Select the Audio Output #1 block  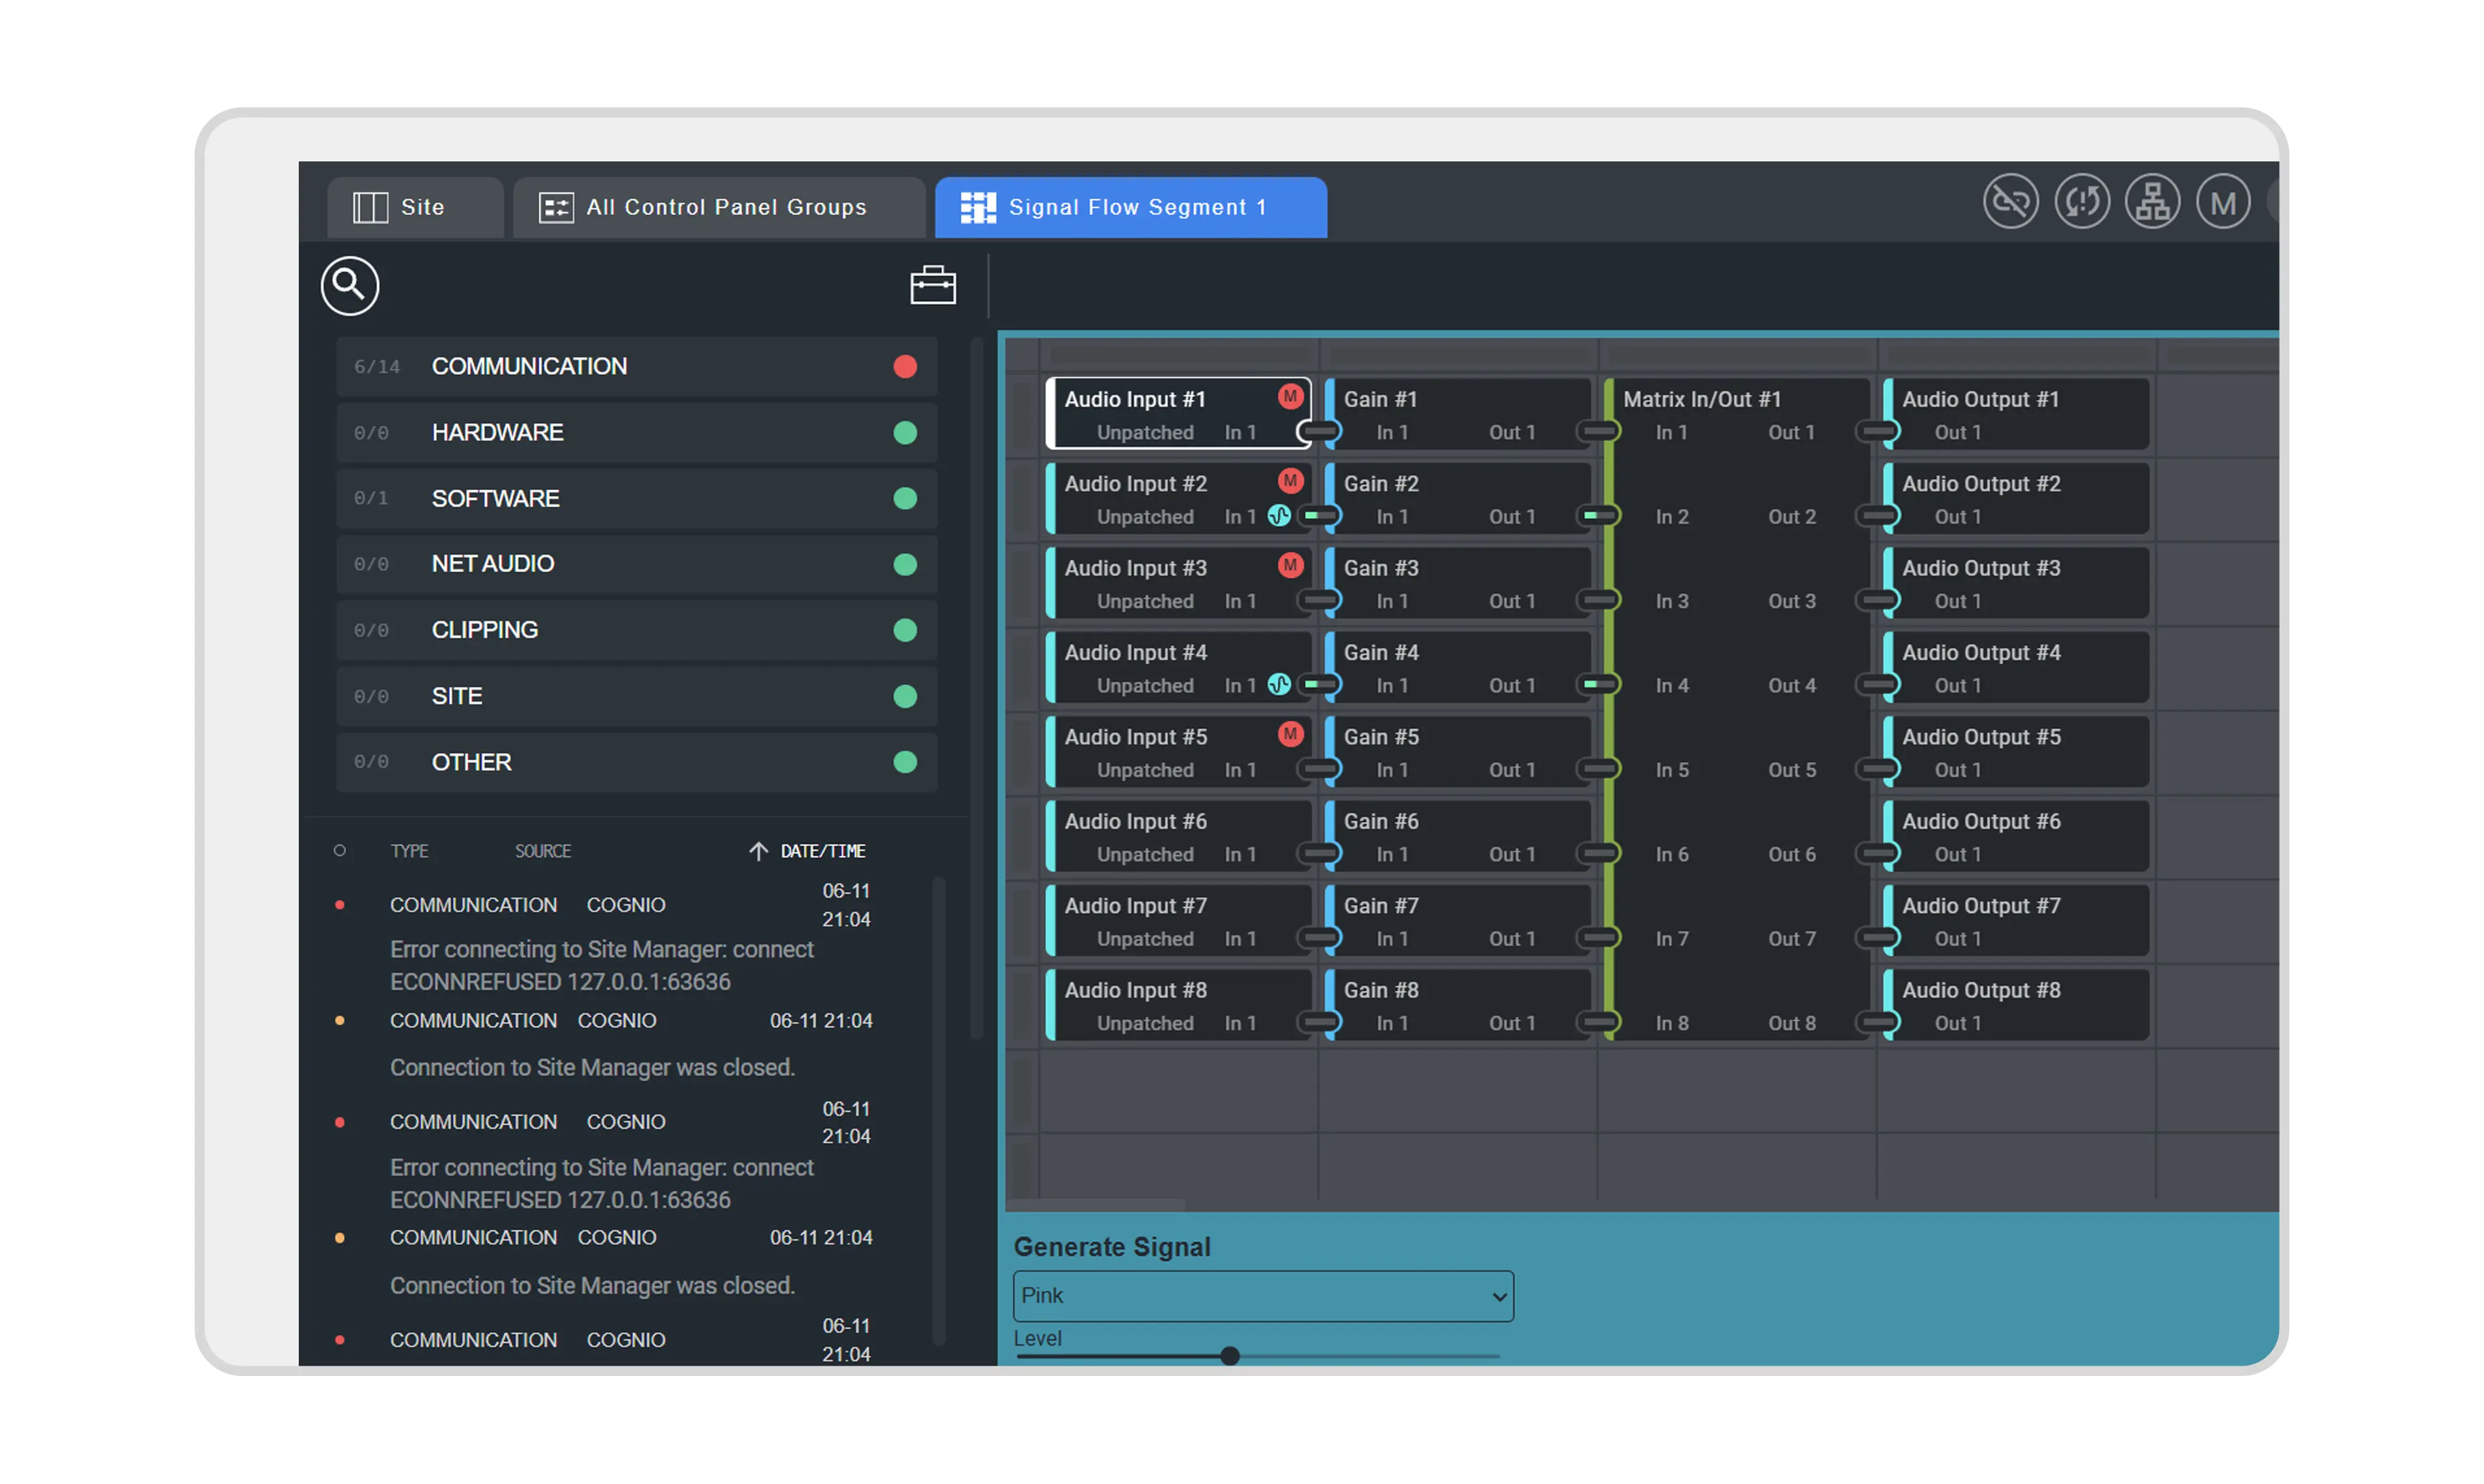pyautogui.click(x=2016, y=414)
